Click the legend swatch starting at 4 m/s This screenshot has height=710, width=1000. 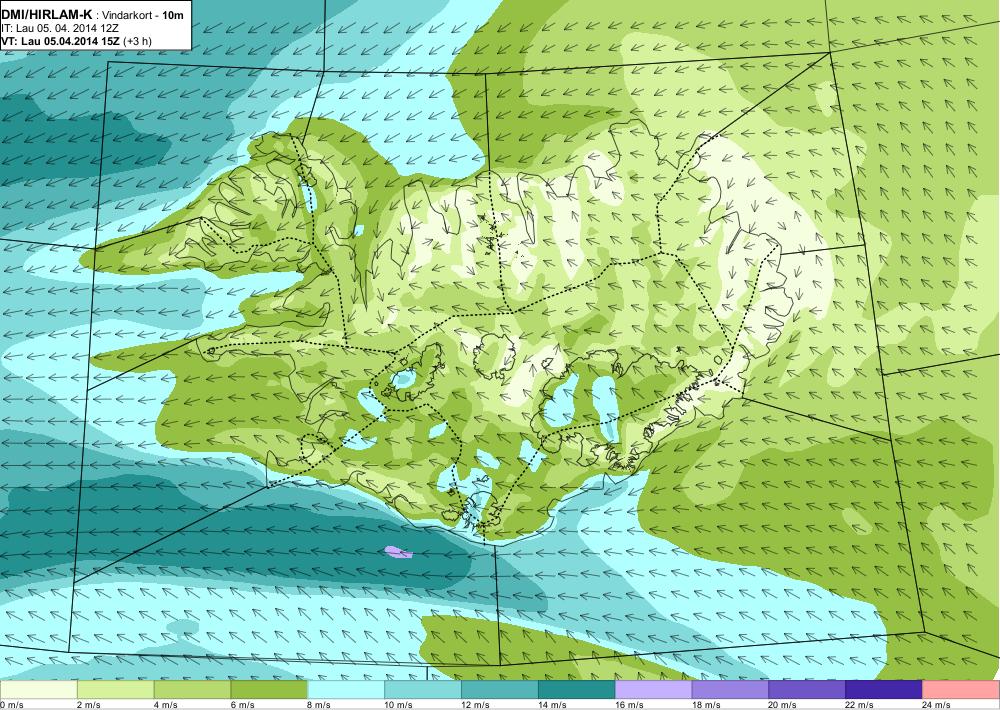pos(193,690)
